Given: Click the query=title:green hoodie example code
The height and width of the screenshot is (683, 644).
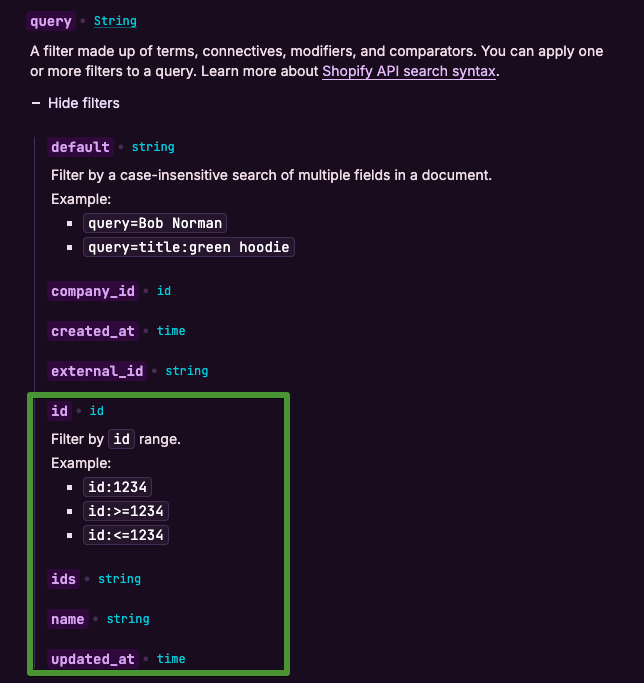Looking at the screenshot, I should click(x=189, y=247).
